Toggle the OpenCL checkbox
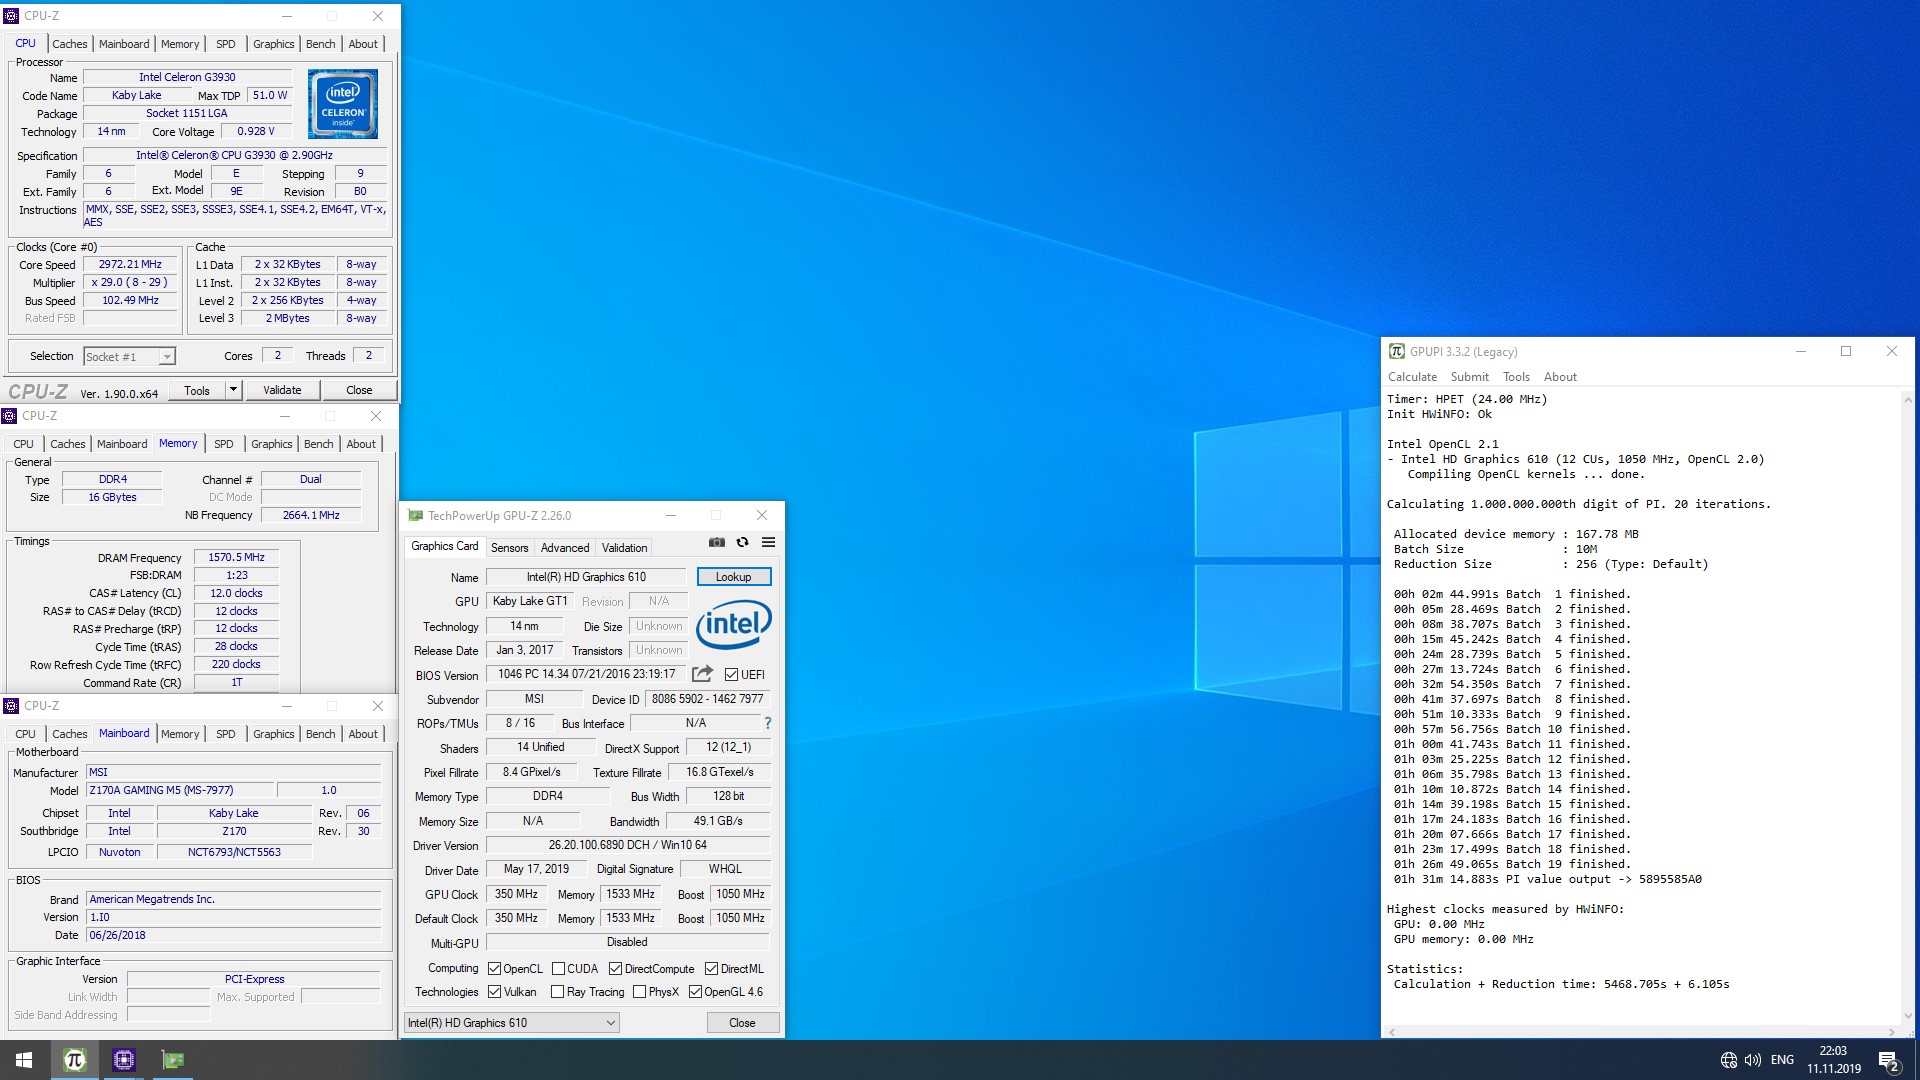 click(x=494, y=968)
